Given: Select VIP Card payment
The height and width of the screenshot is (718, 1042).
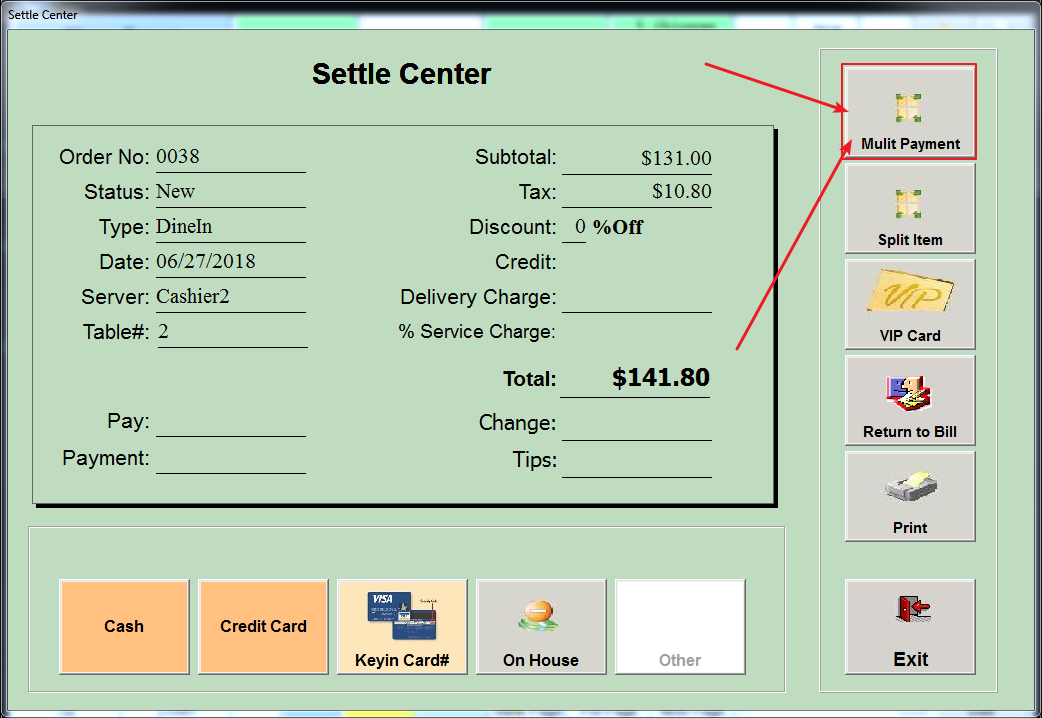Looking at the screenshot, I should click(x=910, y=304).
